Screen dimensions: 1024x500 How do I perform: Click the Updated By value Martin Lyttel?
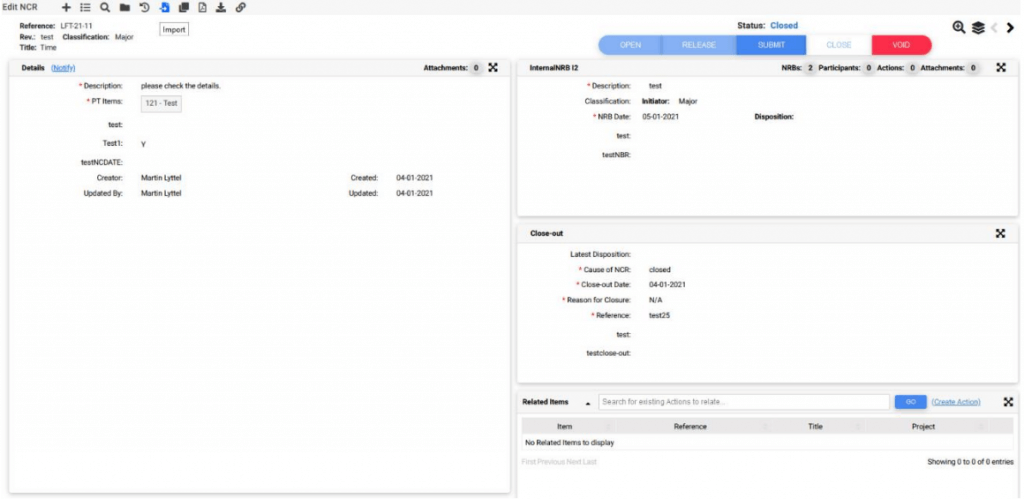pyautogui.click(x=161, y=193)
